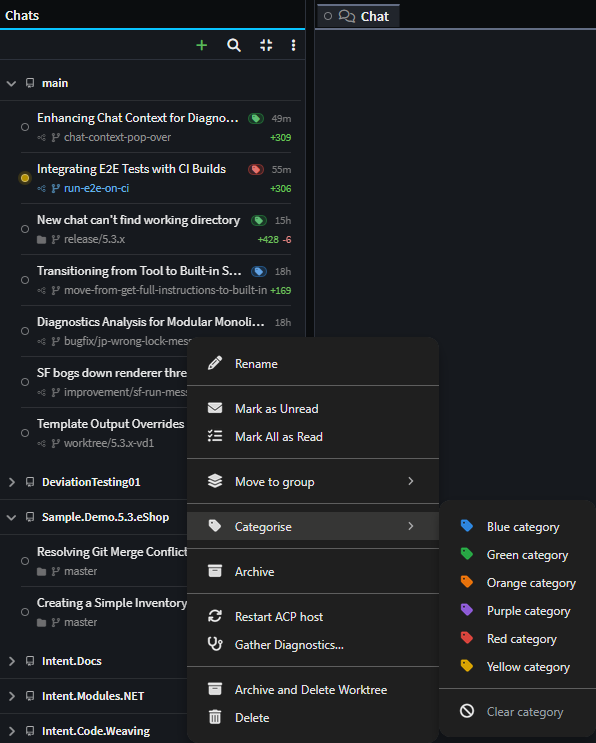Screen dimensions: 596x743
Task: Click the stethoscope icon for Gather Diagnostics
Action: (x=215, y=644)
